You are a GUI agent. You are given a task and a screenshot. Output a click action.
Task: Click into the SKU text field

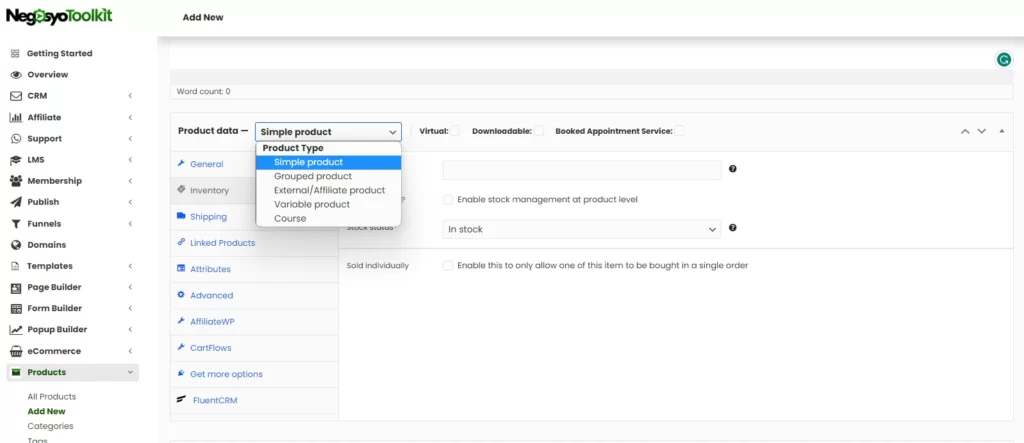pos(582,170)
